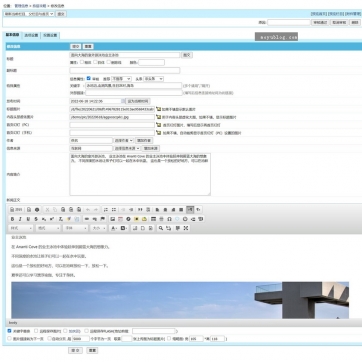Toggle remote save images checkbox
Screen dimensions: 362x362
pyautogui.click(x=36, y=331)
